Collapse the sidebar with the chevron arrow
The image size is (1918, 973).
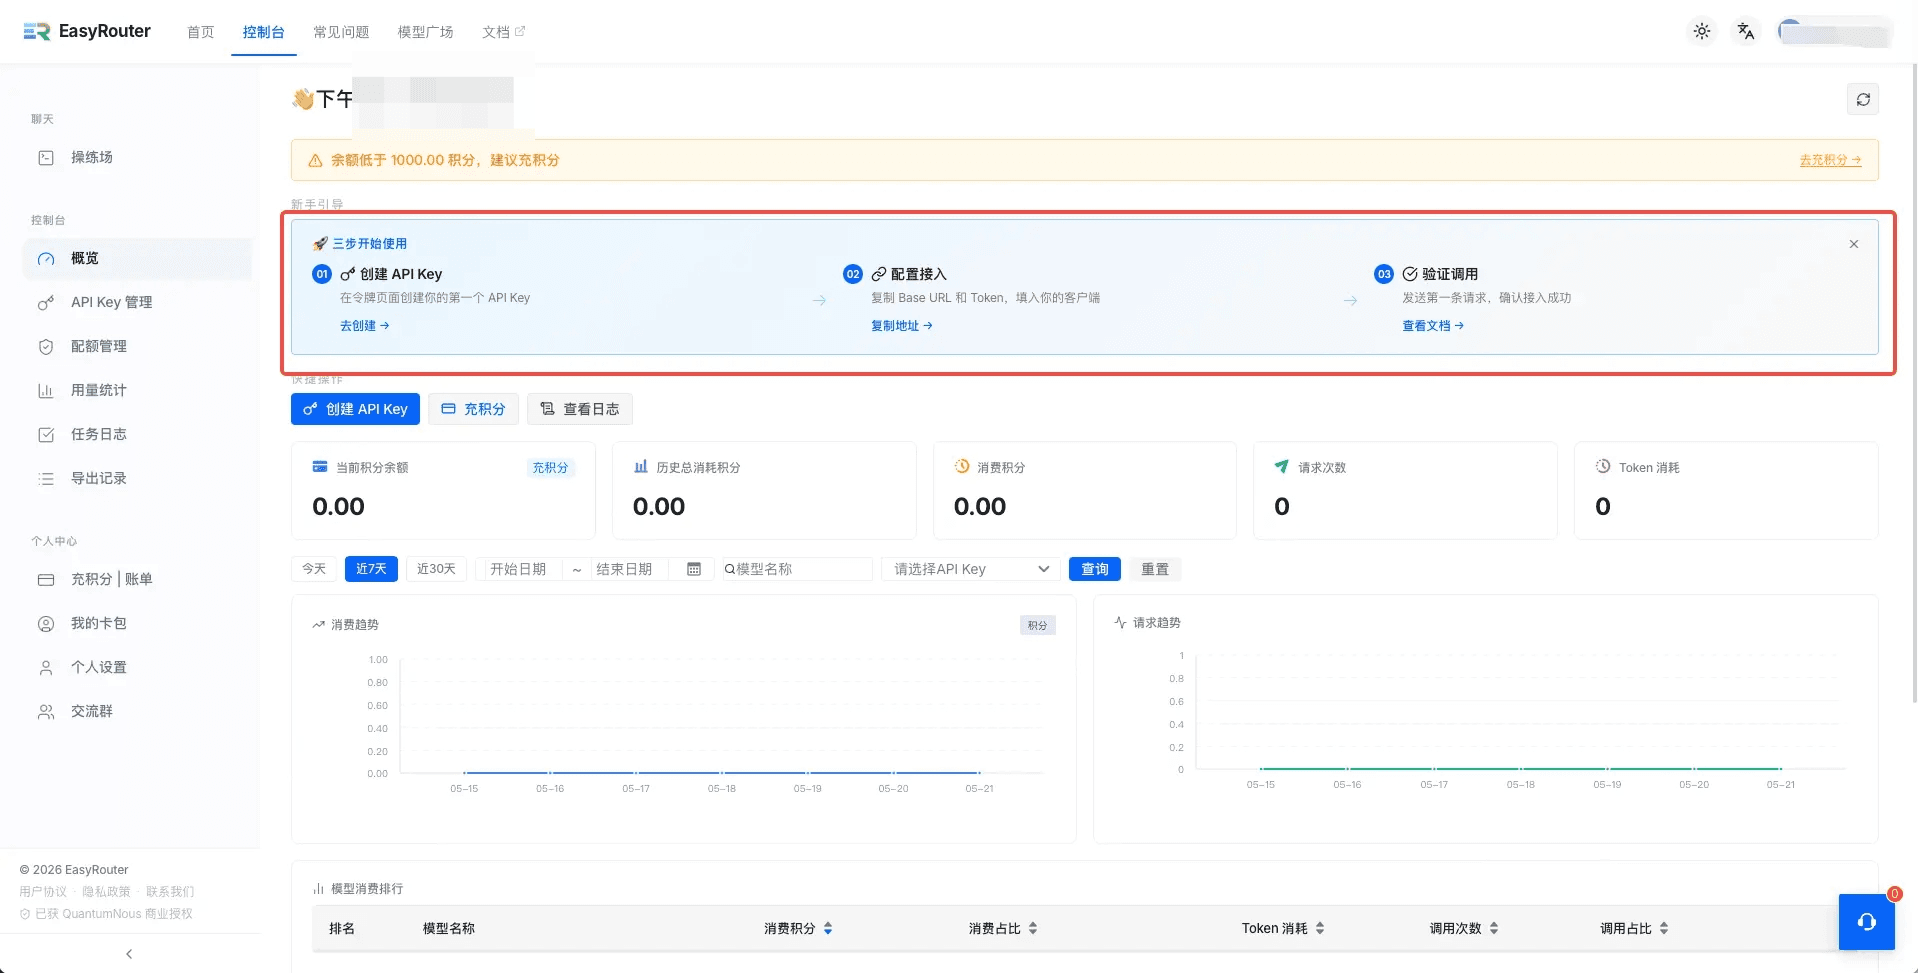pos(129,954)
